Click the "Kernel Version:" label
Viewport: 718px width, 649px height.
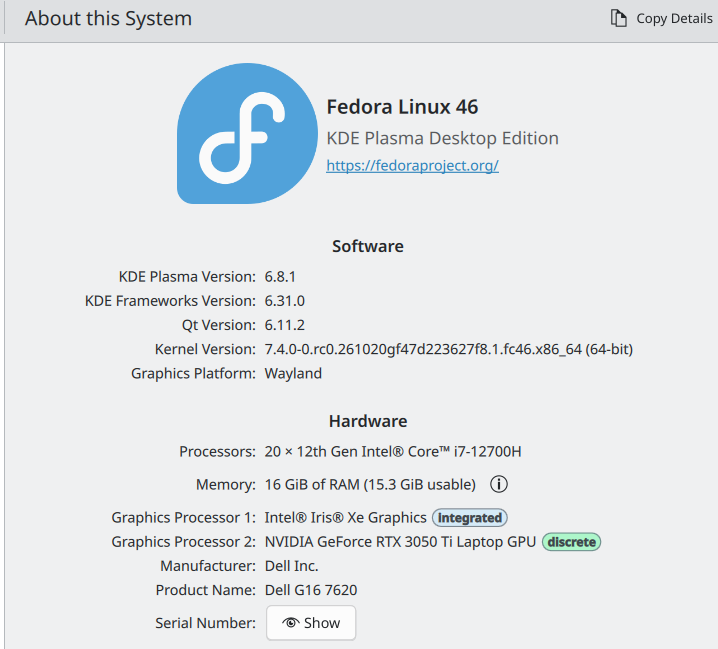205,349
